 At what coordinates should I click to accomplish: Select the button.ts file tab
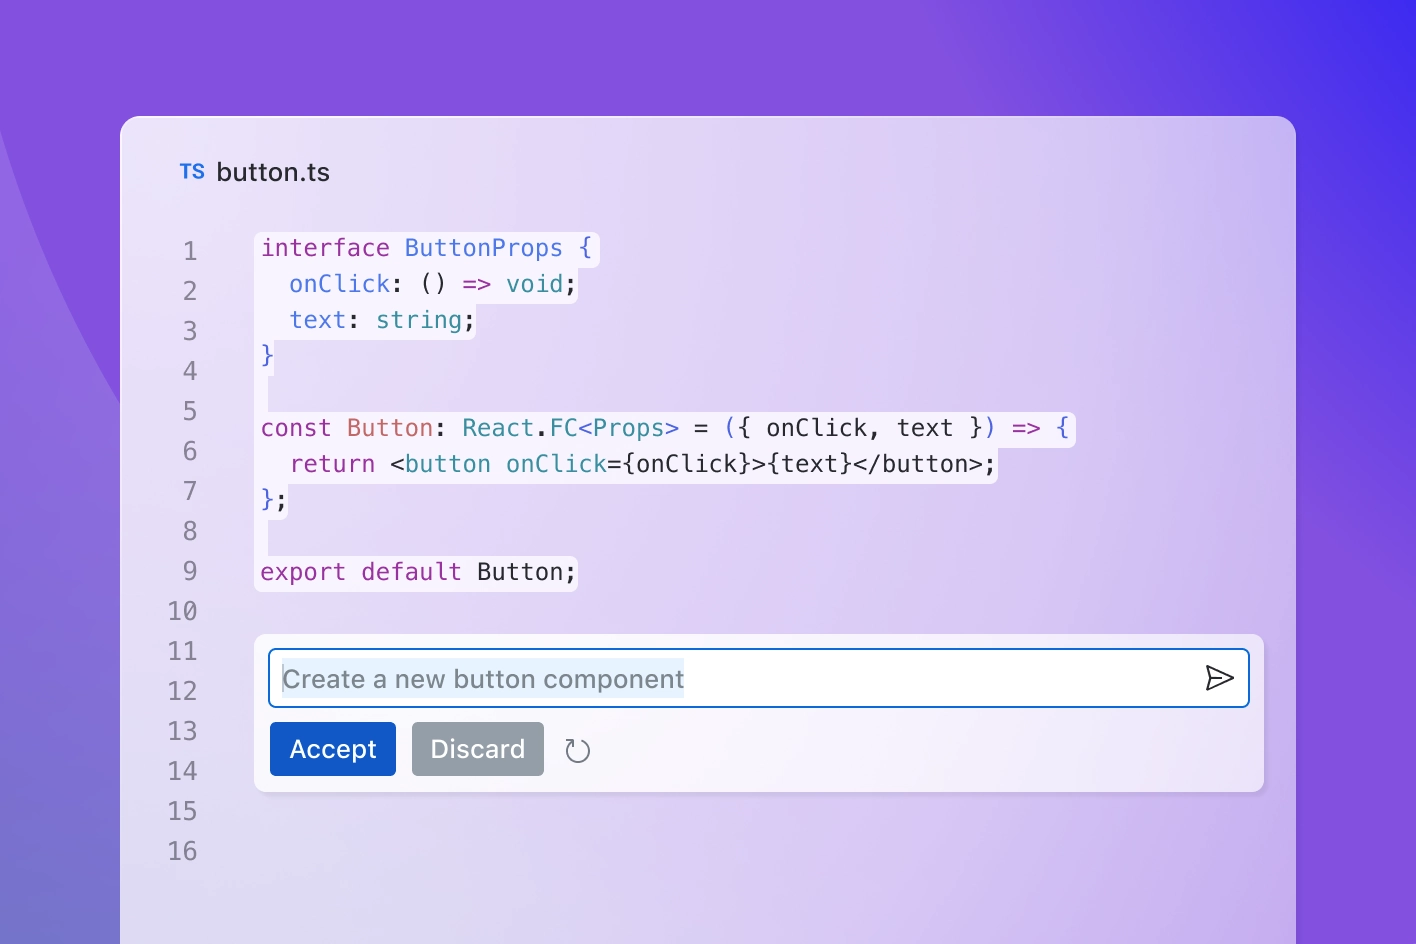click(273, 171)
